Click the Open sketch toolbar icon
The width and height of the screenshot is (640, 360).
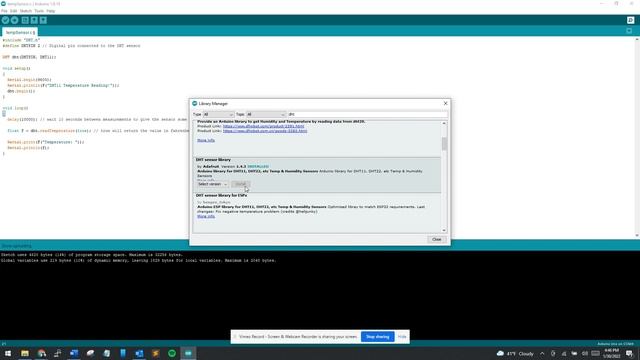coord(34,20)
